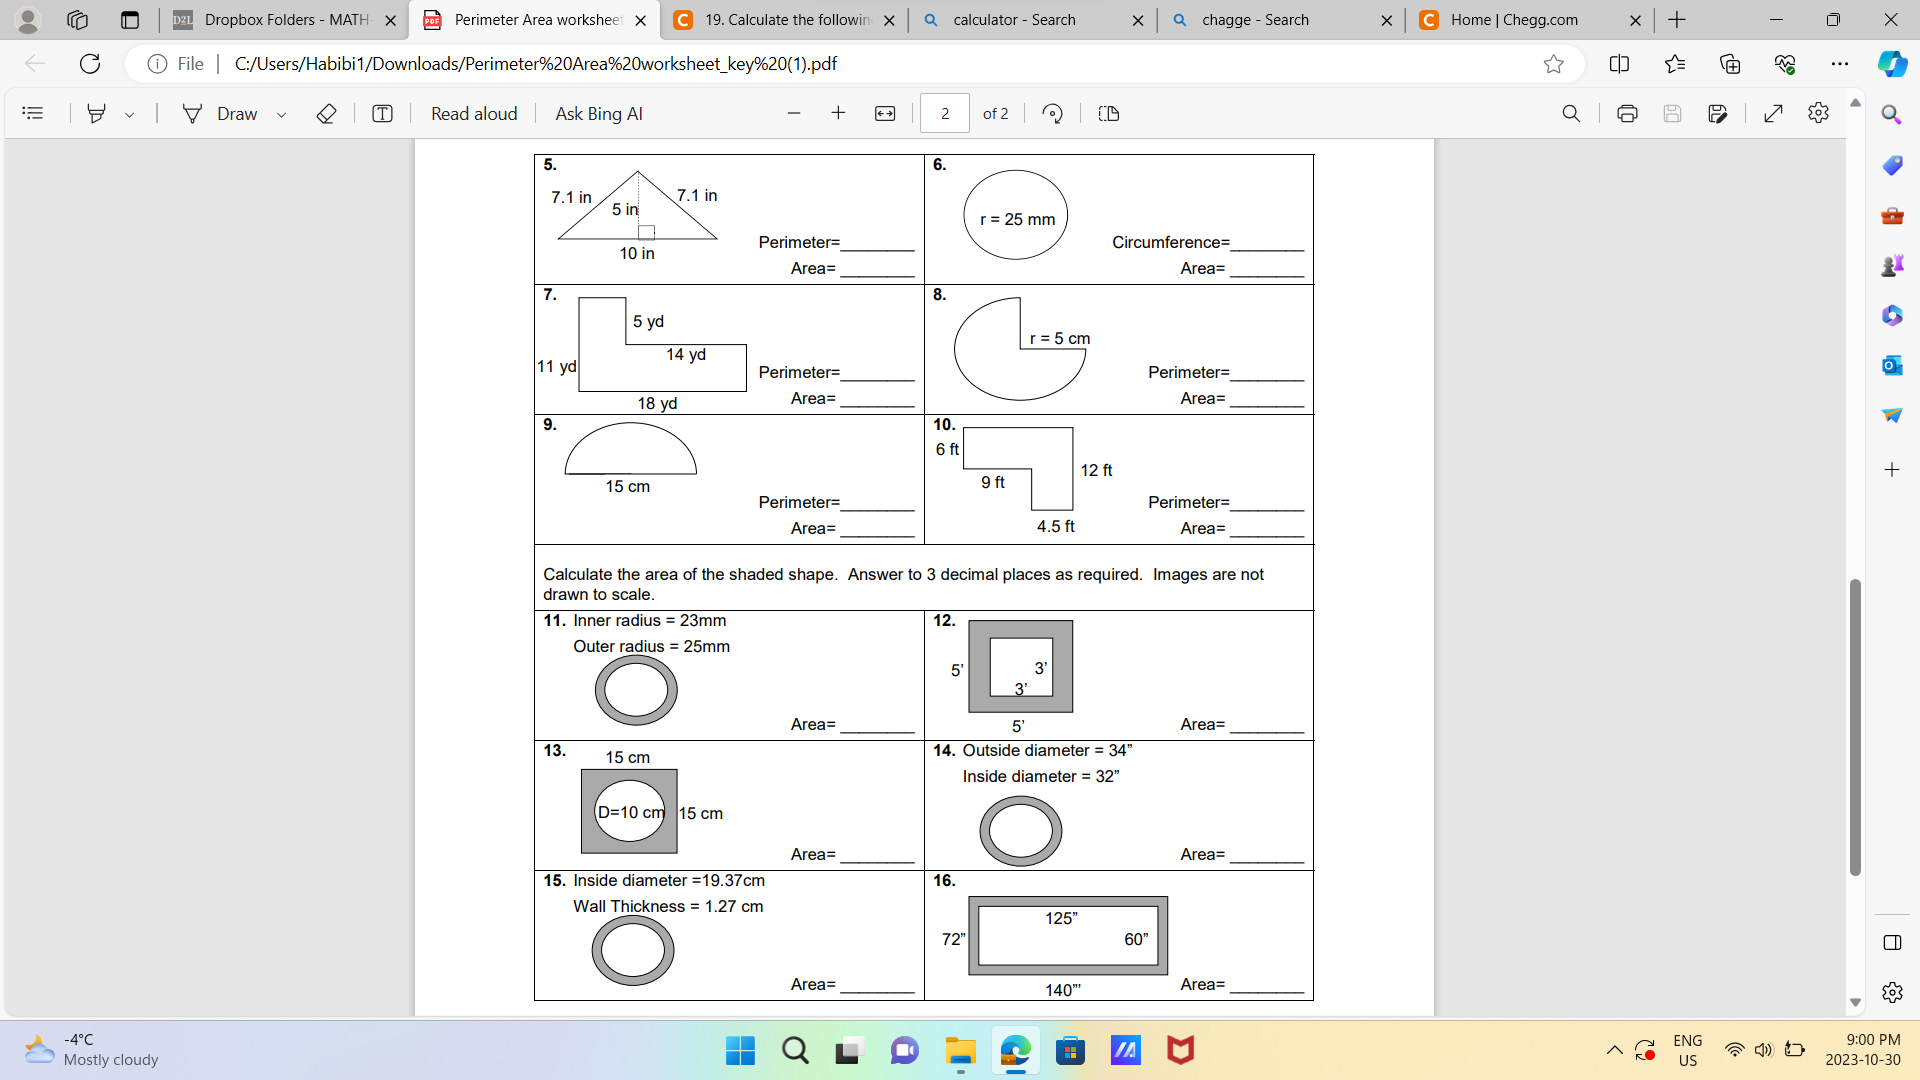
Task: Enter full screen reading view
Action: point(1775,113)
